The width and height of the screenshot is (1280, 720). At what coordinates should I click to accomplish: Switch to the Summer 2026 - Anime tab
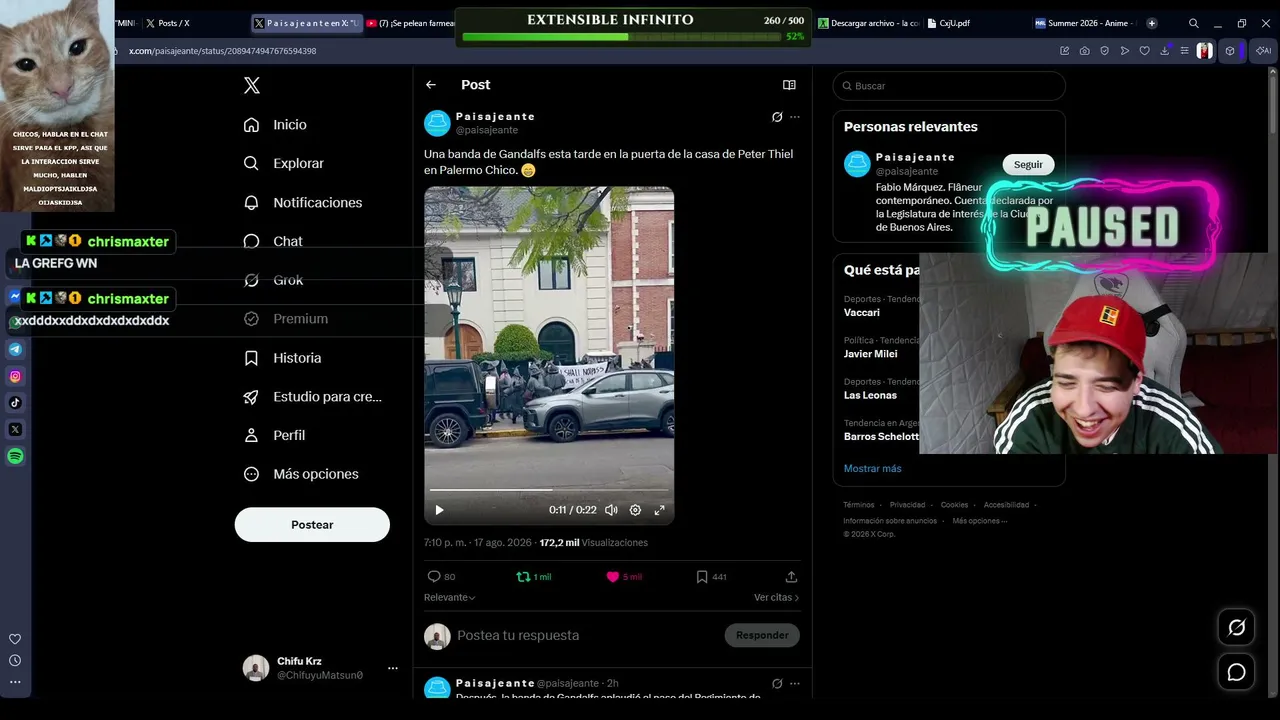(1085, 23)
